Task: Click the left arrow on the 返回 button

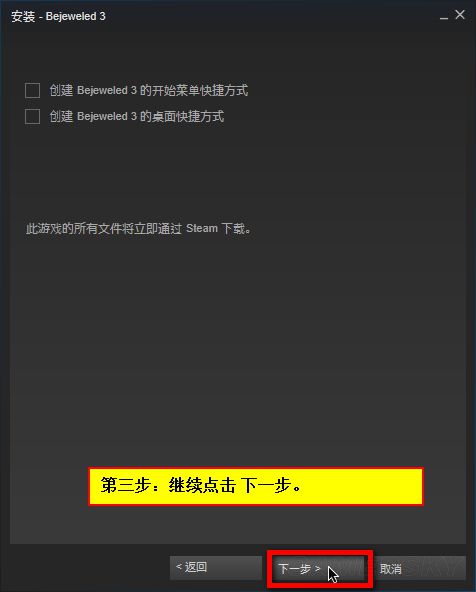Action: 179,566
